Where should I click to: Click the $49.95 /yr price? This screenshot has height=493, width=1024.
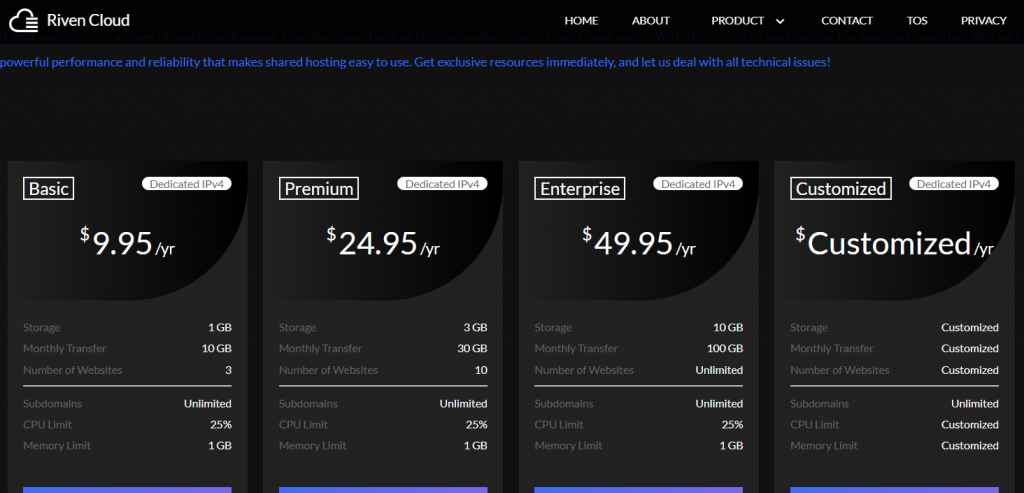(639, 243)
